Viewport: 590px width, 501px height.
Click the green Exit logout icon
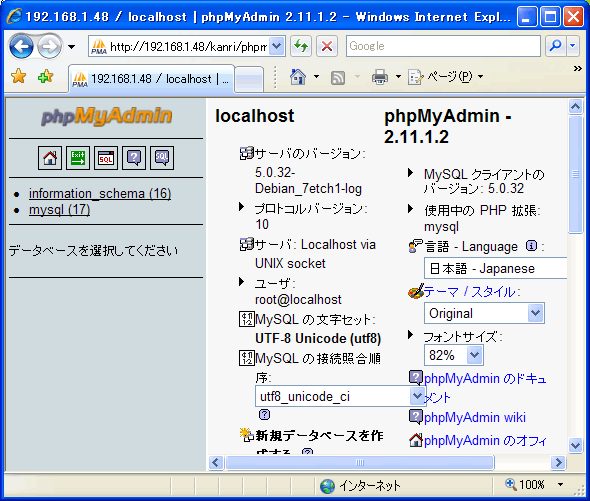[78, 158]
